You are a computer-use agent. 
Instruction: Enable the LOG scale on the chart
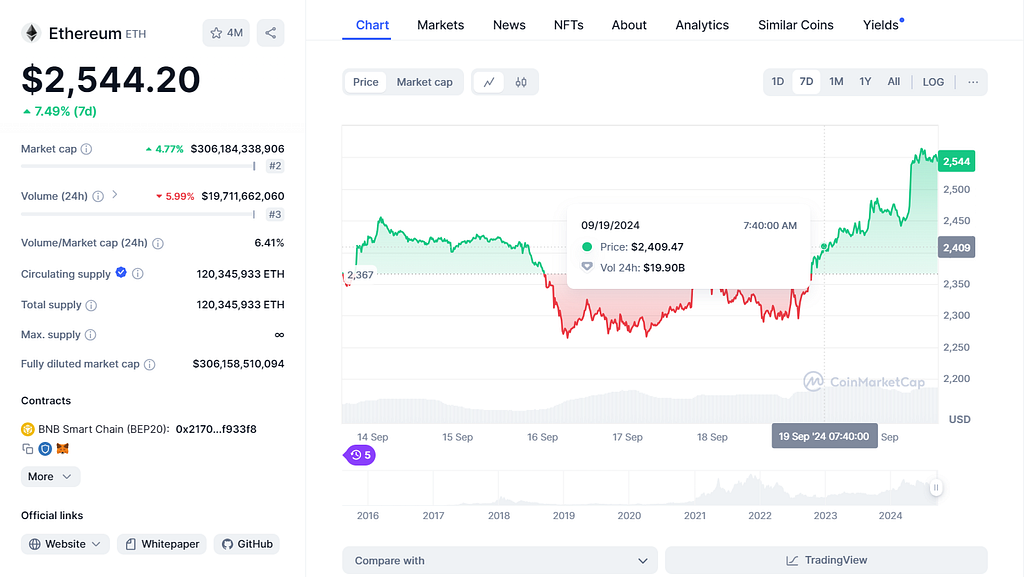(933, 82)
